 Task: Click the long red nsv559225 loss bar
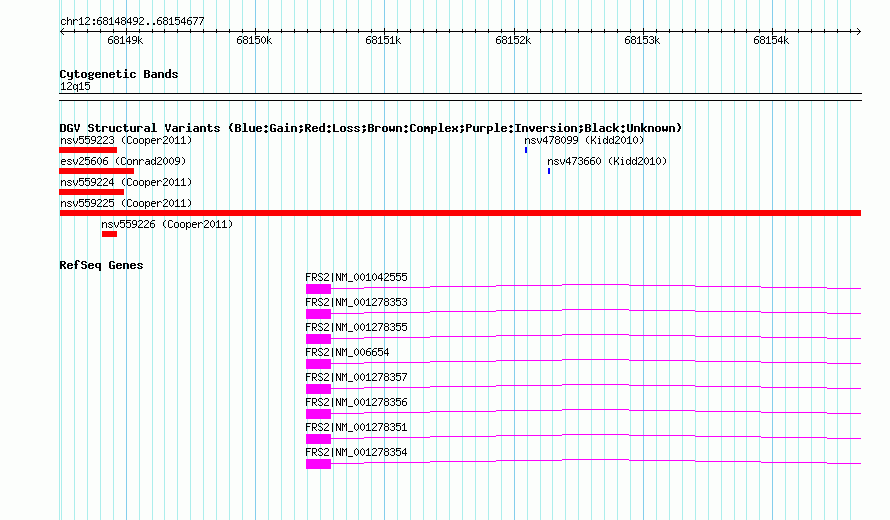(x=460, y=213)
